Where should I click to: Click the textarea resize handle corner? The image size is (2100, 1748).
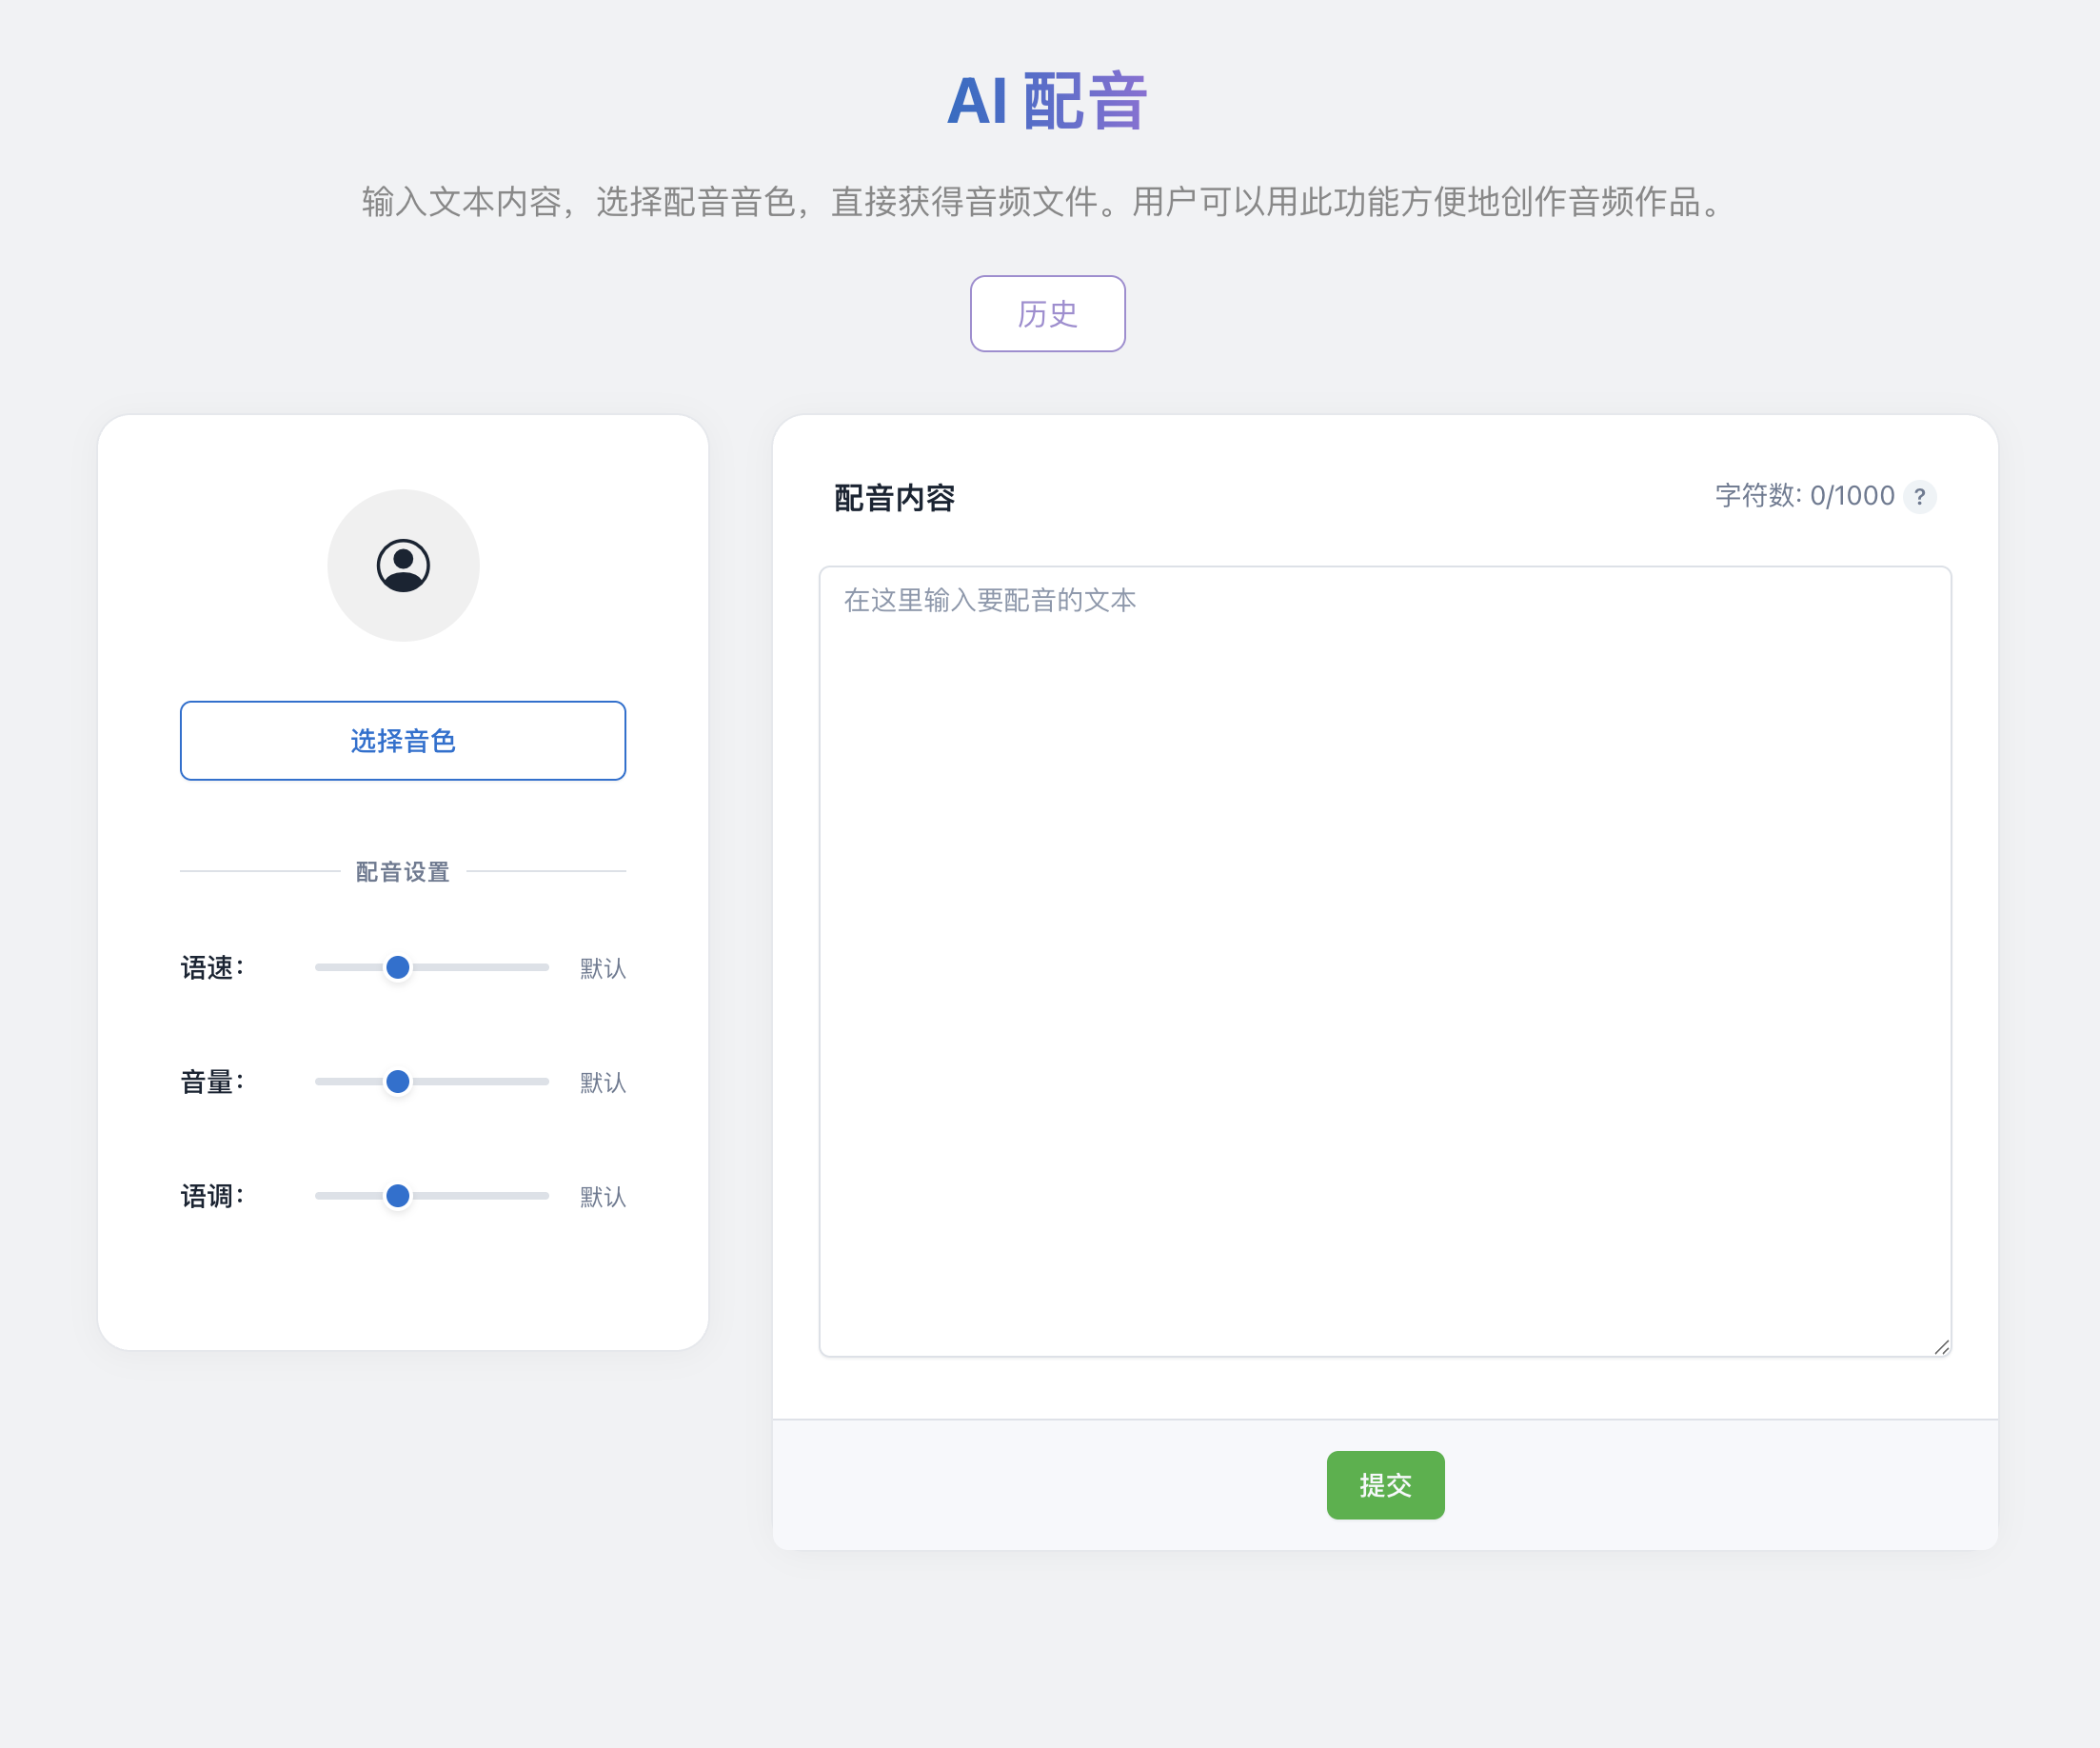coord(1941,1347)
